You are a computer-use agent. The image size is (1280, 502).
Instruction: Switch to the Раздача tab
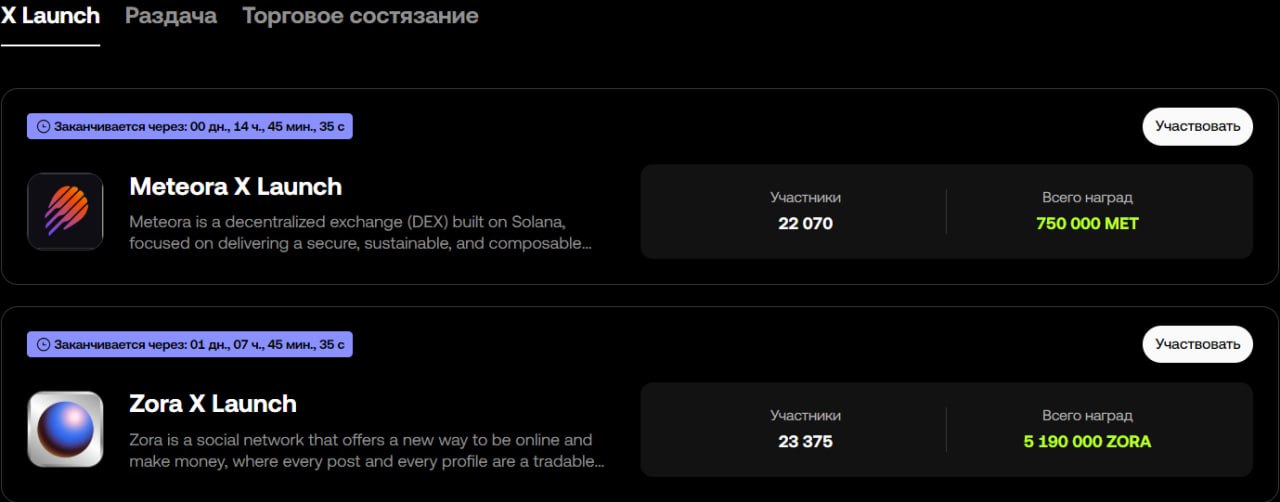(171, 16)
